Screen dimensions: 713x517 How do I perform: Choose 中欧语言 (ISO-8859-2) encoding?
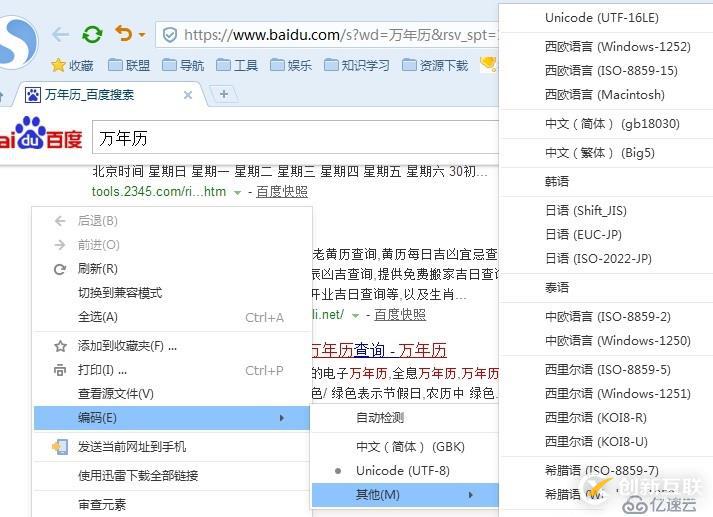pos(607,317)
